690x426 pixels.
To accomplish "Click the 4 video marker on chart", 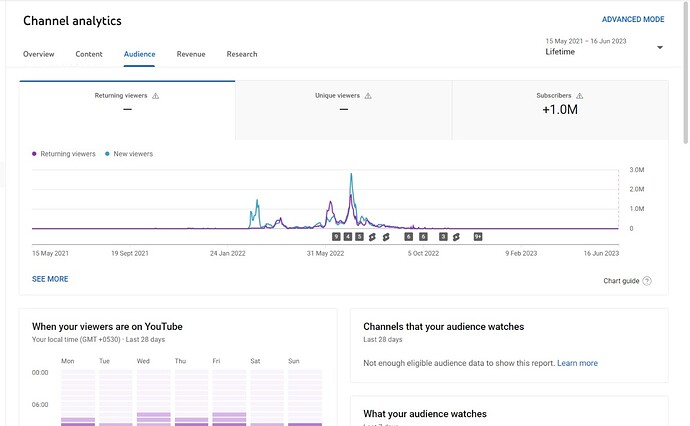I will pos(348,237).
